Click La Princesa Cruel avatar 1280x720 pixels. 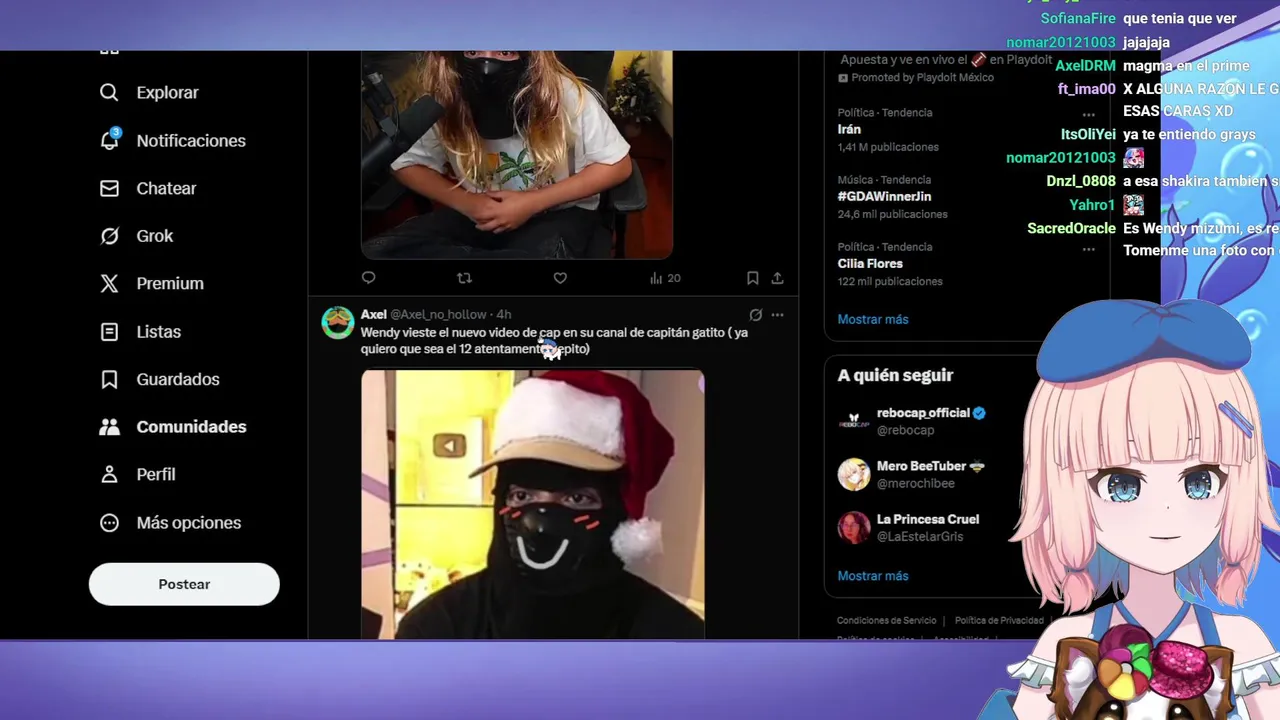854,527
